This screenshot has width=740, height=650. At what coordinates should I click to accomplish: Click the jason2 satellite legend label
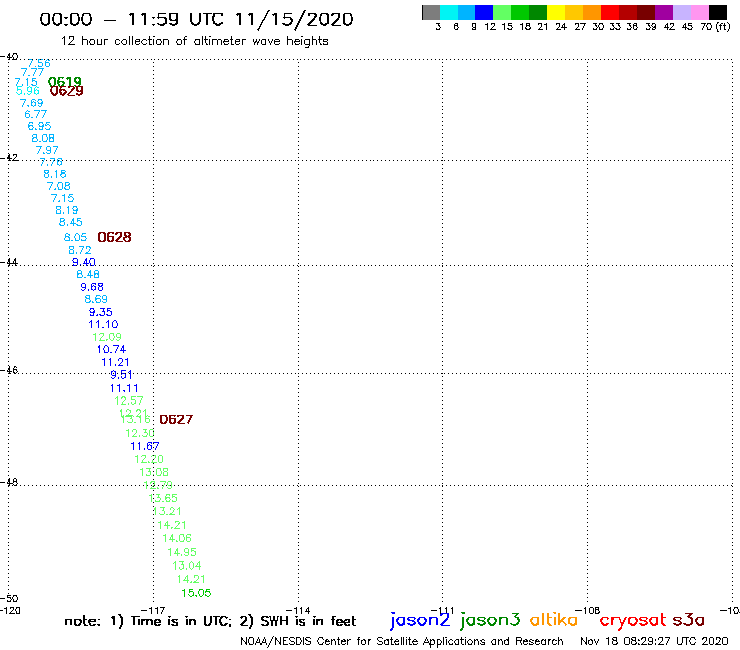(420, 620)
